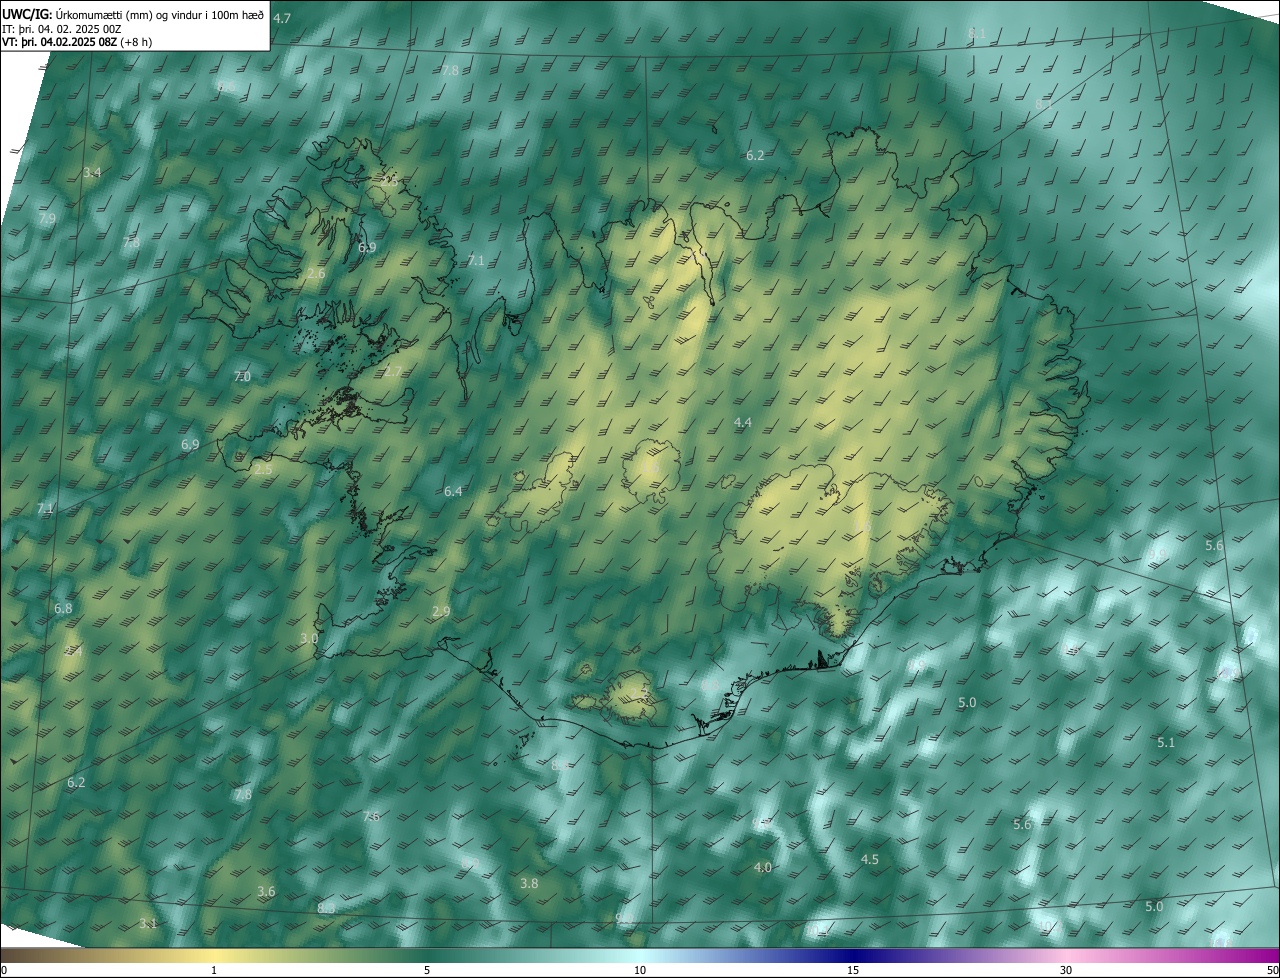Click the value 3.6 on the map
The image size is (1280, 978).
pyautogui.click(x=266, y=891)
